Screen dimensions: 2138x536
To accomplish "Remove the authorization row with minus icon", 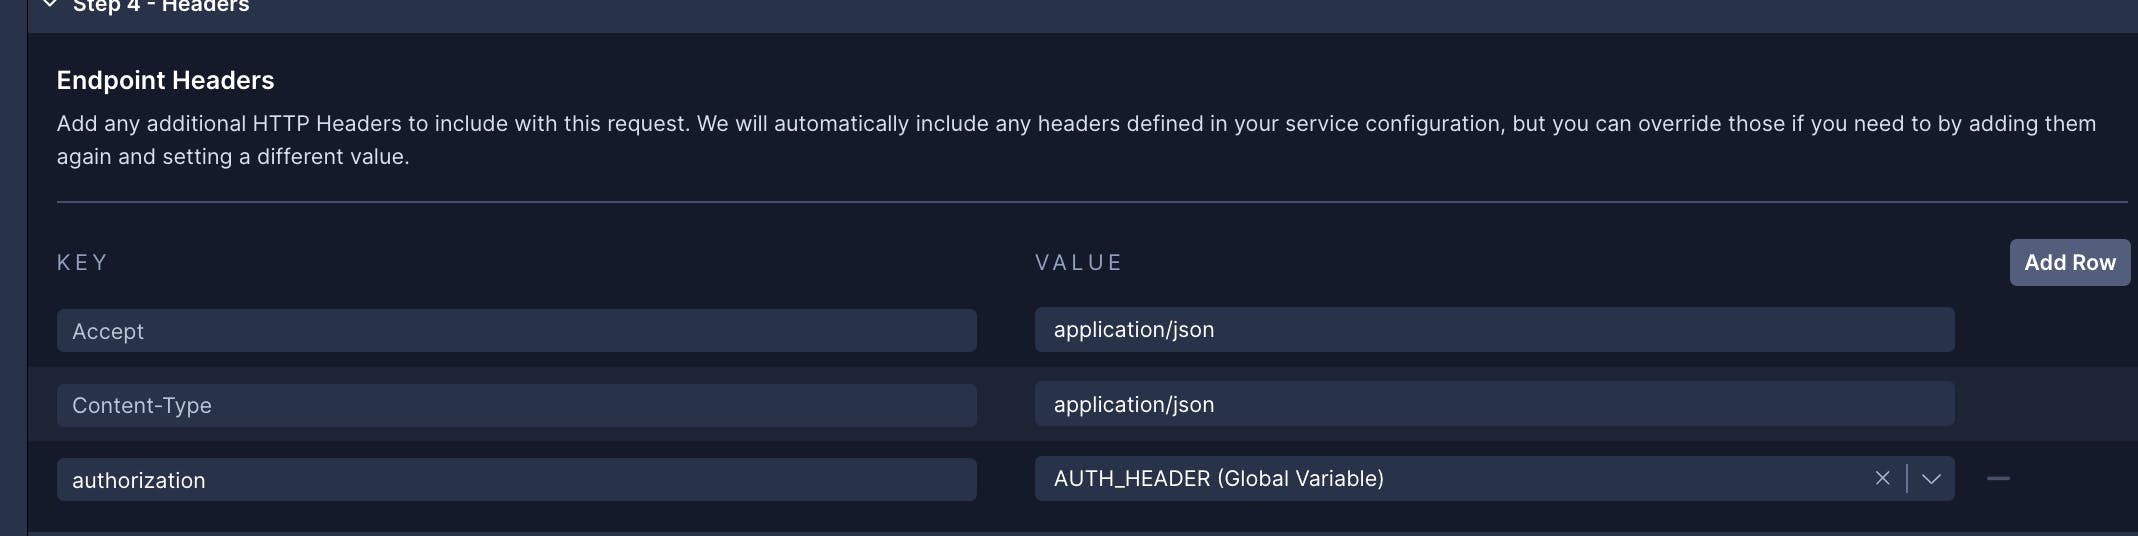I will tap(1998, 479).
